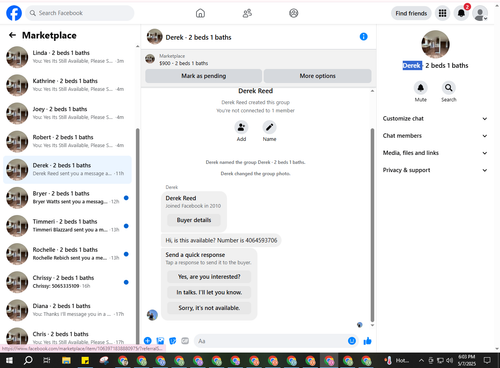The width and height of the screenshot is (500, 368).
Task: Open the account profile menu
Action: [x=480, y=14]
